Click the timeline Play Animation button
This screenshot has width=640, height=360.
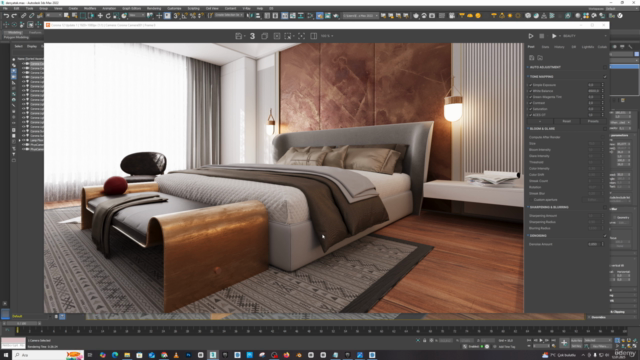point(541,340)
